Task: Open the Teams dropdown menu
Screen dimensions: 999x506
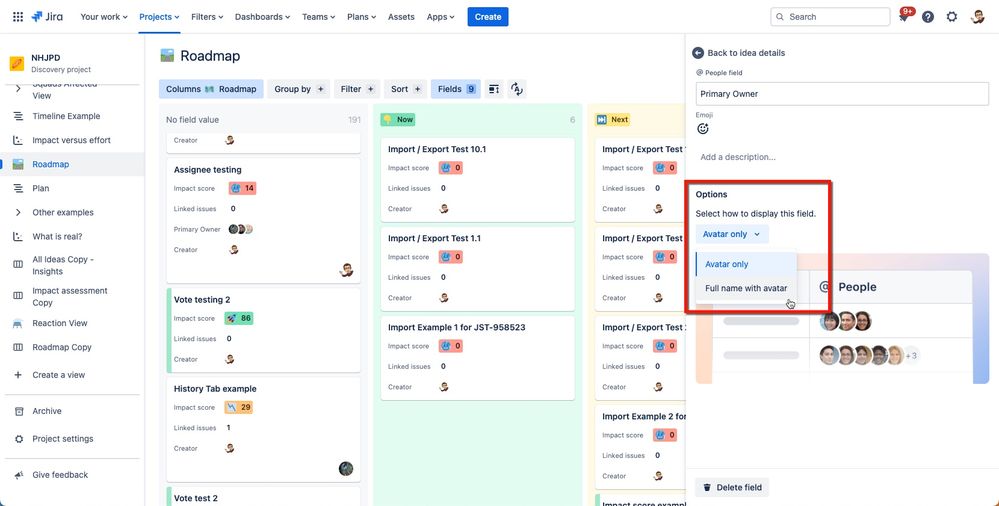Action: [x=319, y=17]
